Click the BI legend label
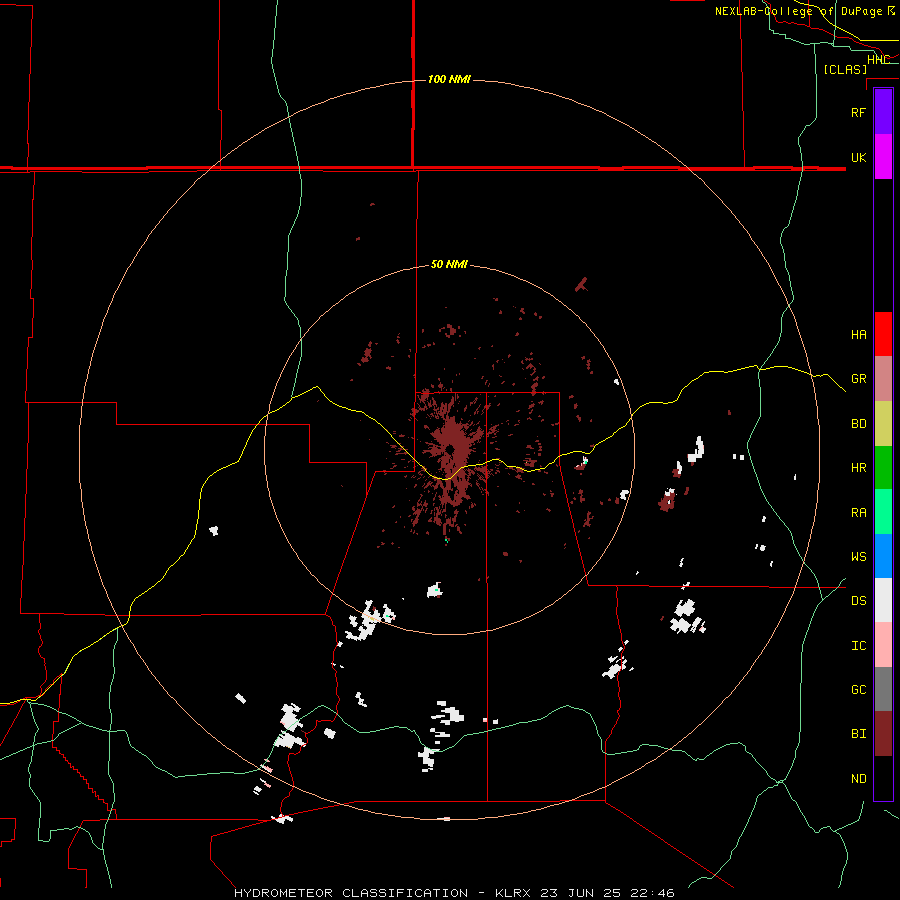Screen dimensions: 900x900 [x=858, y=734]
